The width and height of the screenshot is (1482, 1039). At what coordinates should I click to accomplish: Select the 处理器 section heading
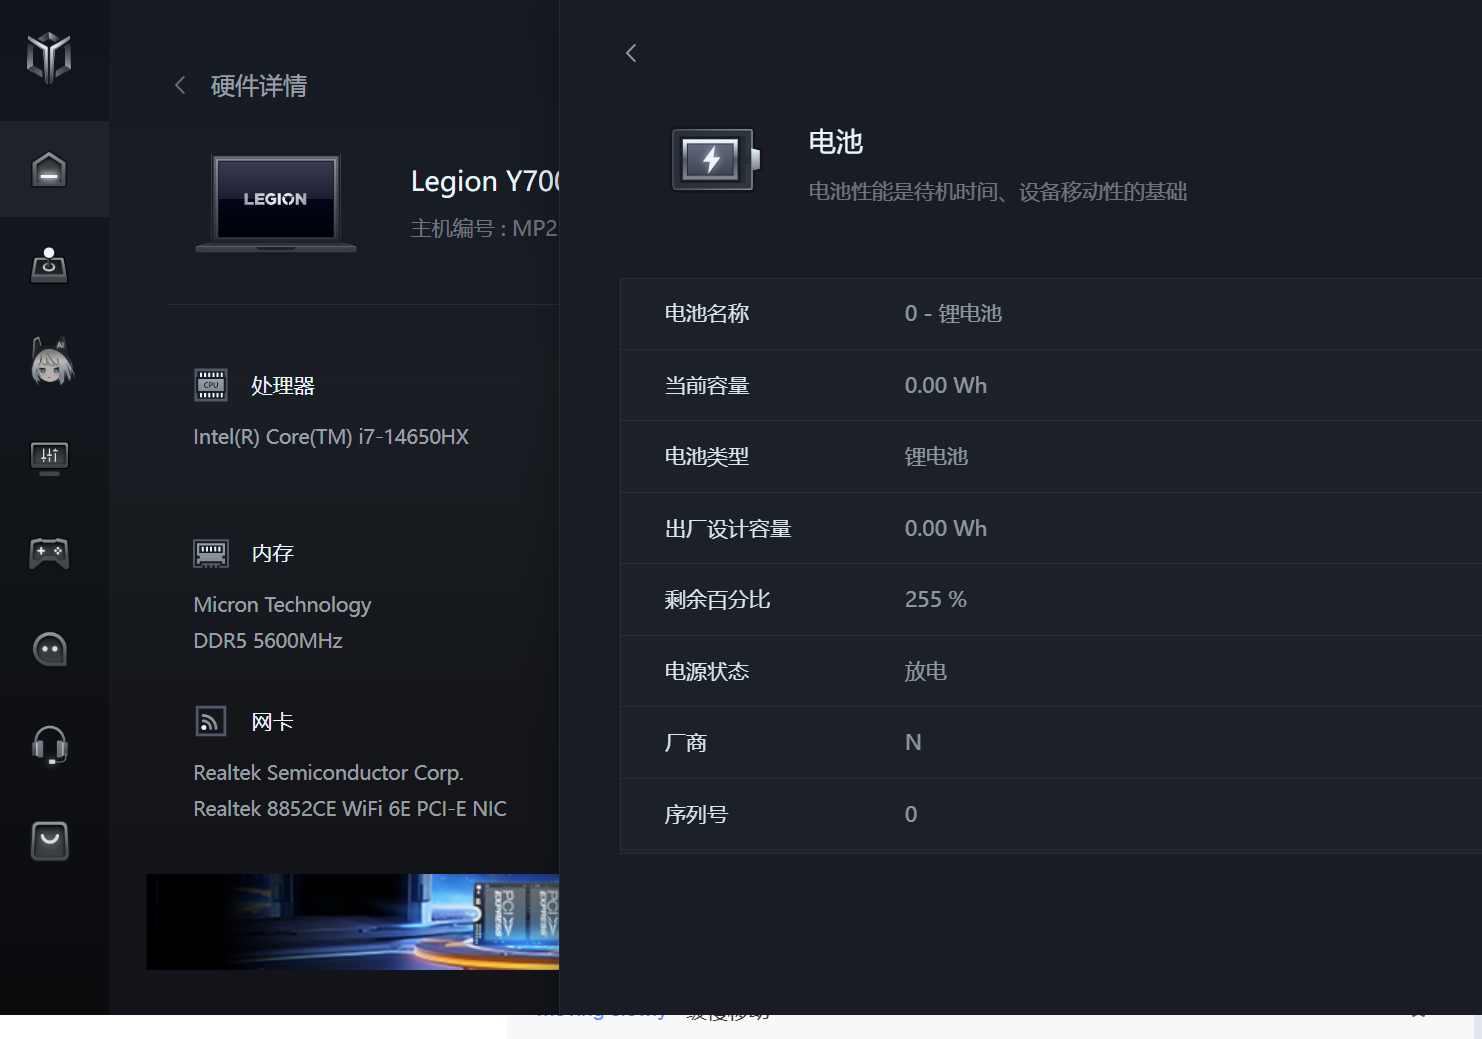pos(283,386)
